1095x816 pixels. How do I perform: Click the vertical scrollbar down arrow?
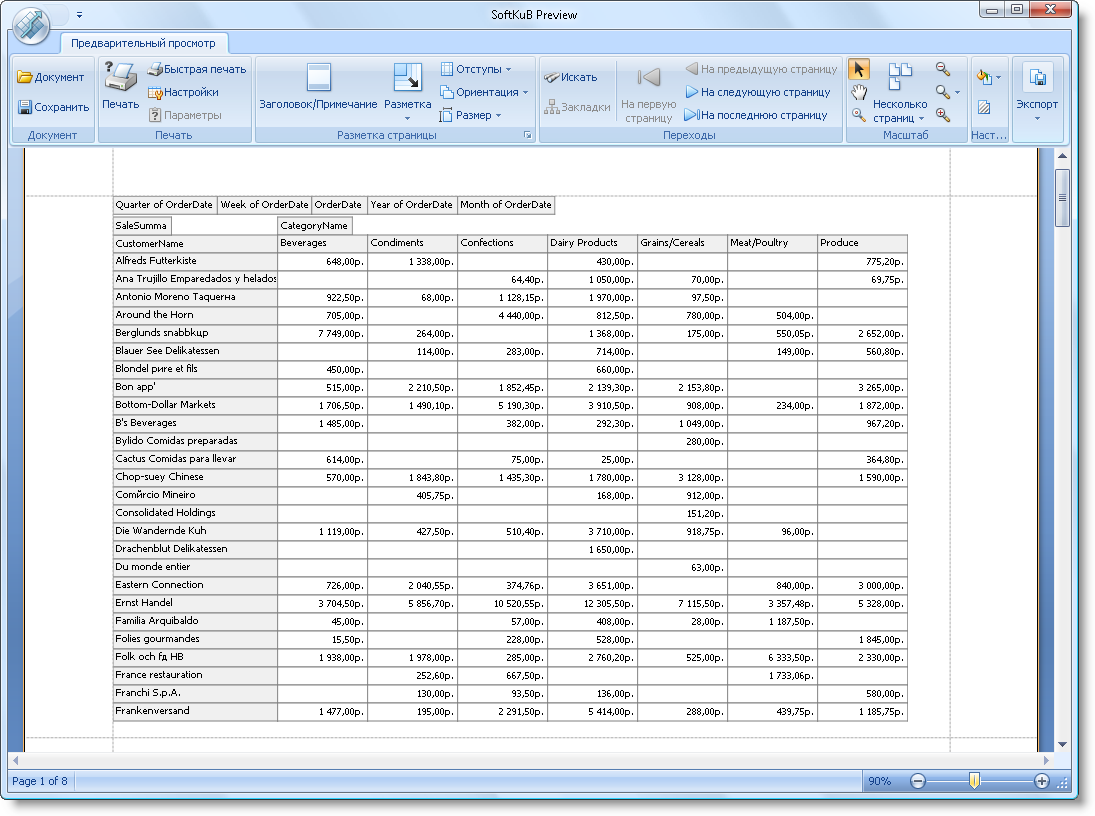point(1062,744)
